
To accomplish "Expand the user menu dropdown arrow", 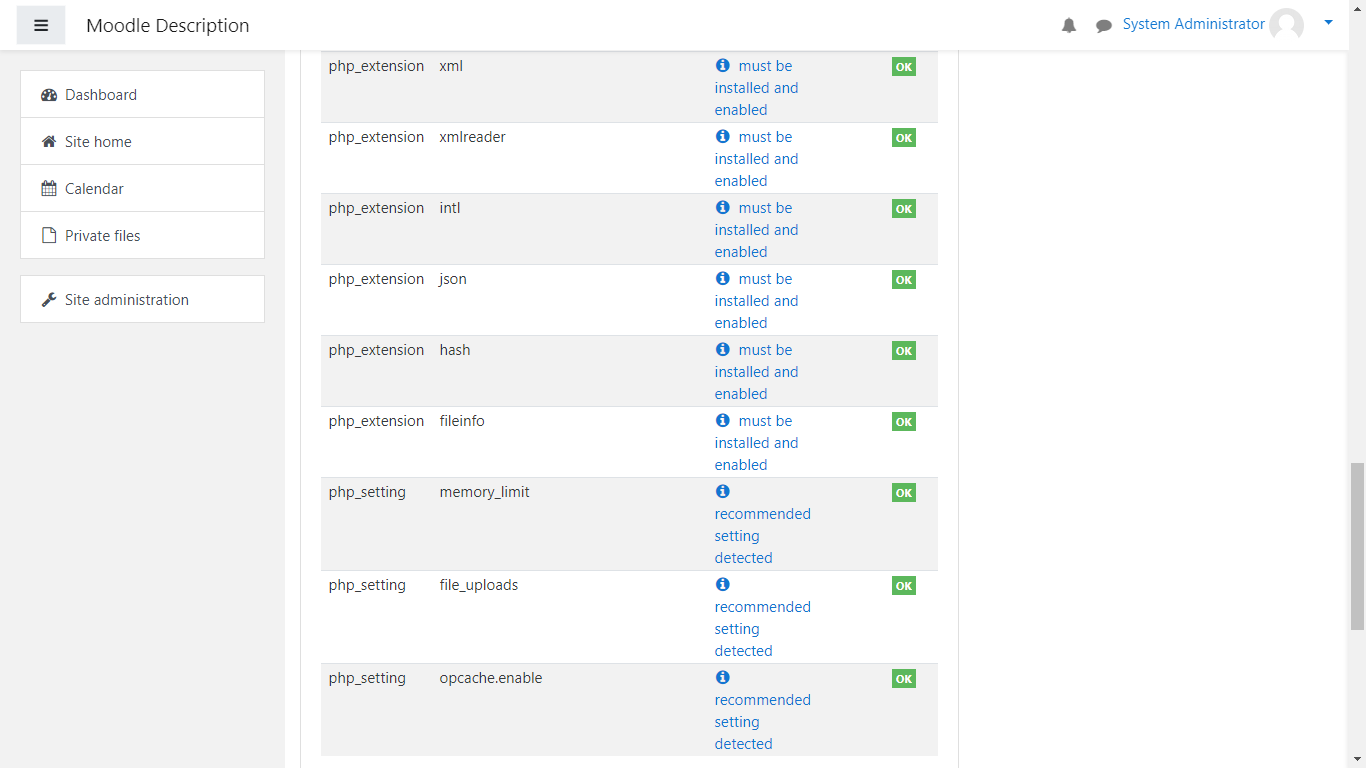I will point(1328,22).
